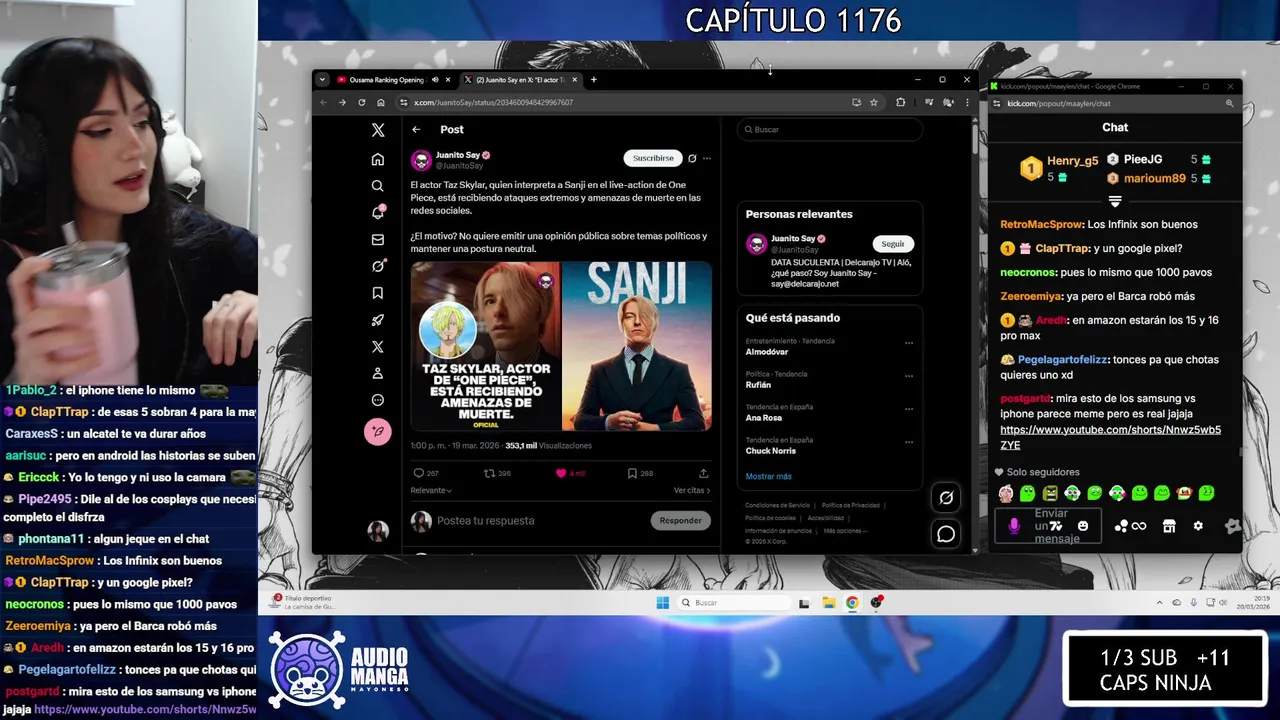1280x720 pixels.
Task: Open Explore search icon in the X sidebar
Action: pos(377,186)
